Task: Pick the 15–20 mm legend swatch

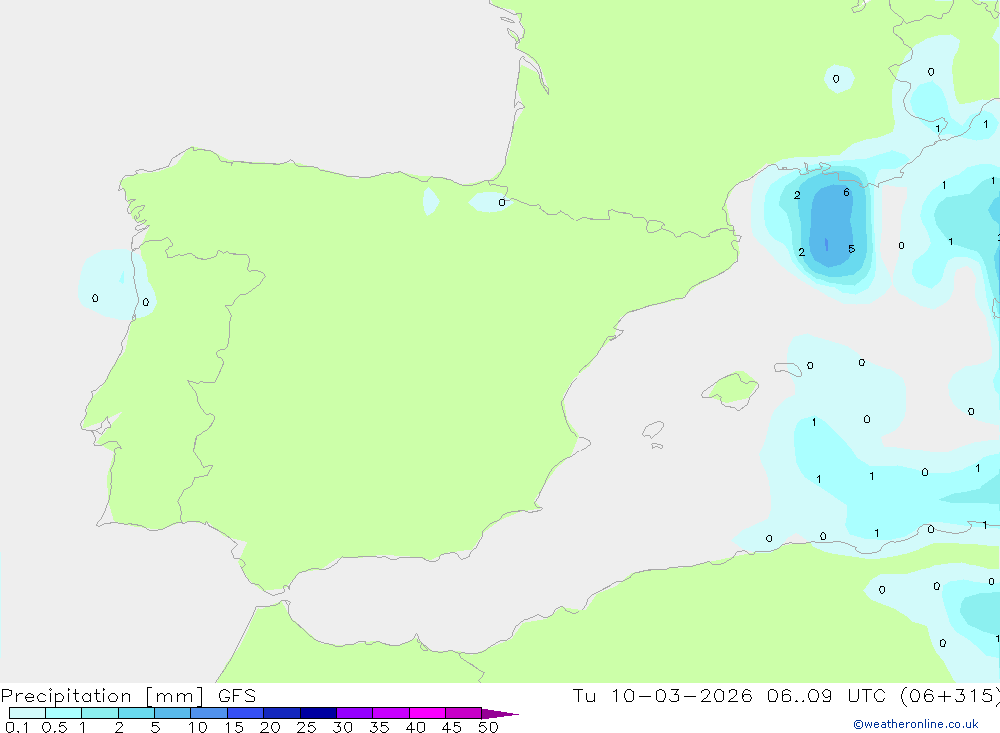Action: tap(245, 713)
